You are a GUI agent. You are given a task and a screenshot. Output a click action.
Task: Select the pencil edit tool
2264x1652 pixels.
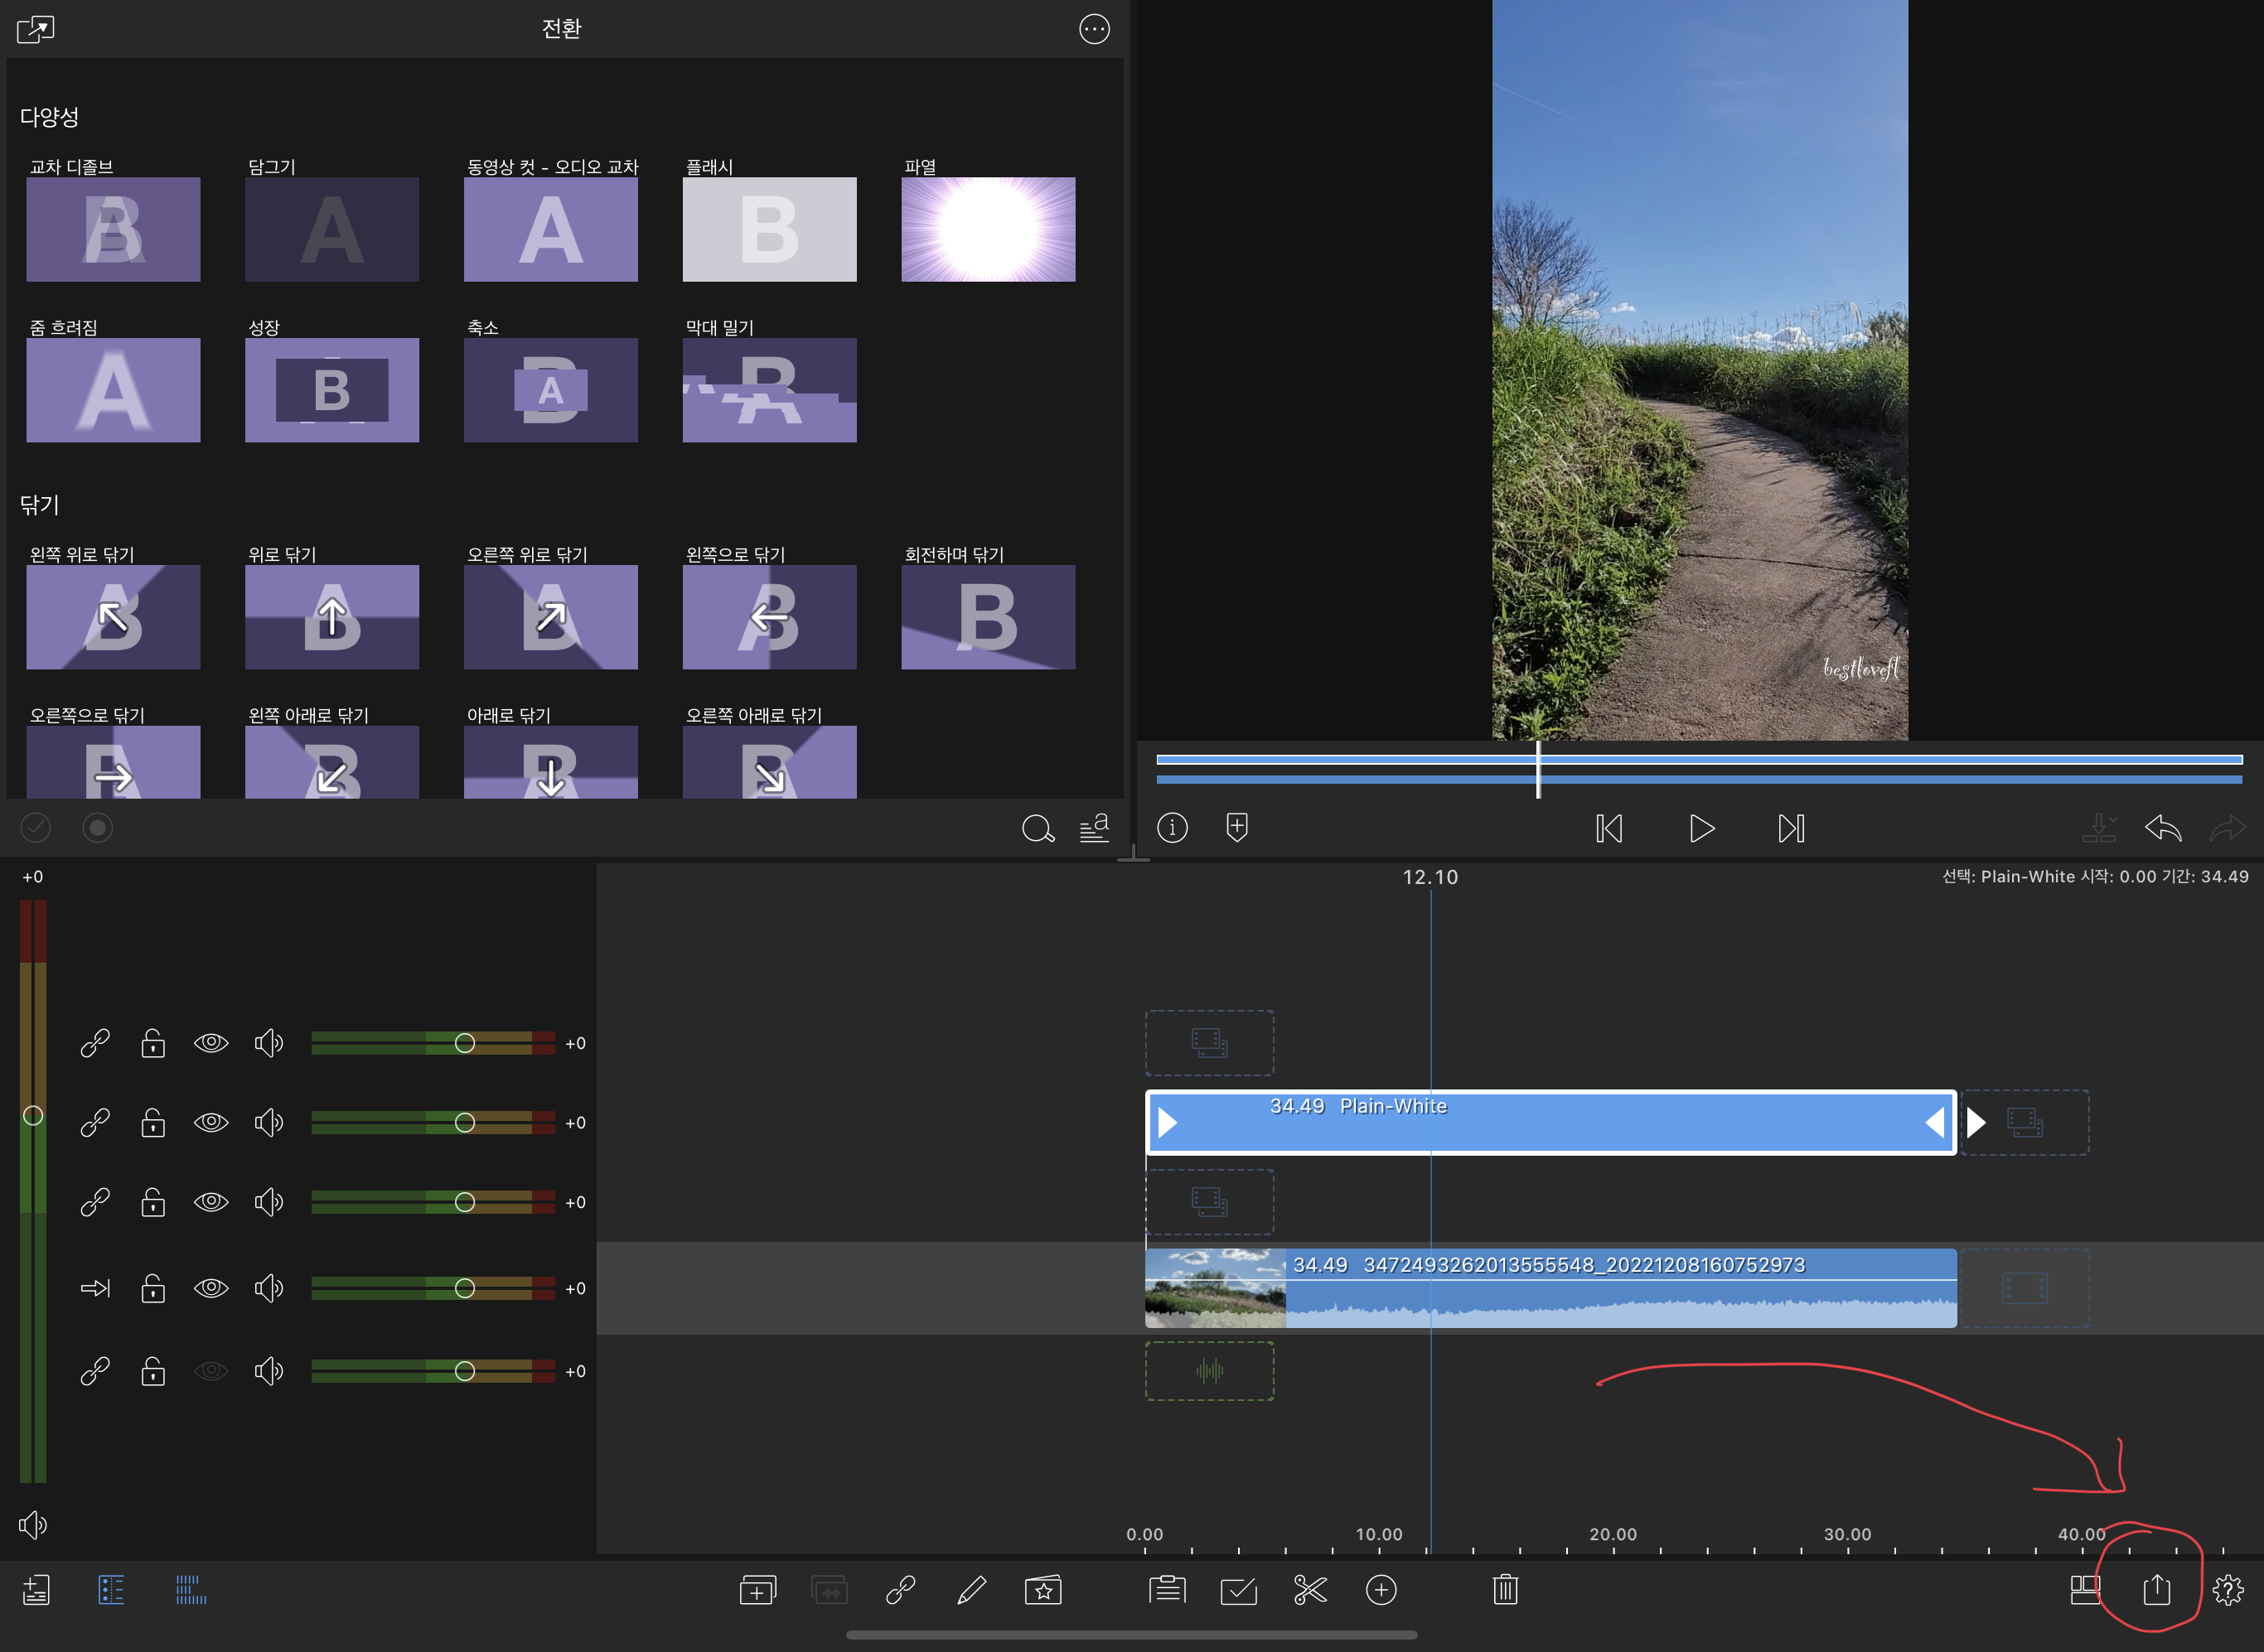click(x=971, y=1590)
